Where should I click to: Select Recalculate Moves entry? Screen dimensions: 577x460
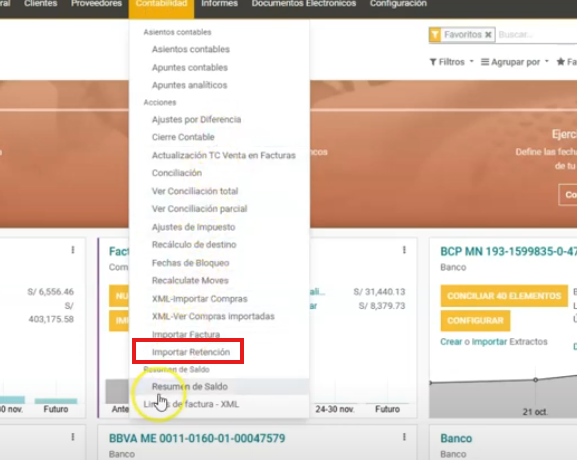[190, 280]
